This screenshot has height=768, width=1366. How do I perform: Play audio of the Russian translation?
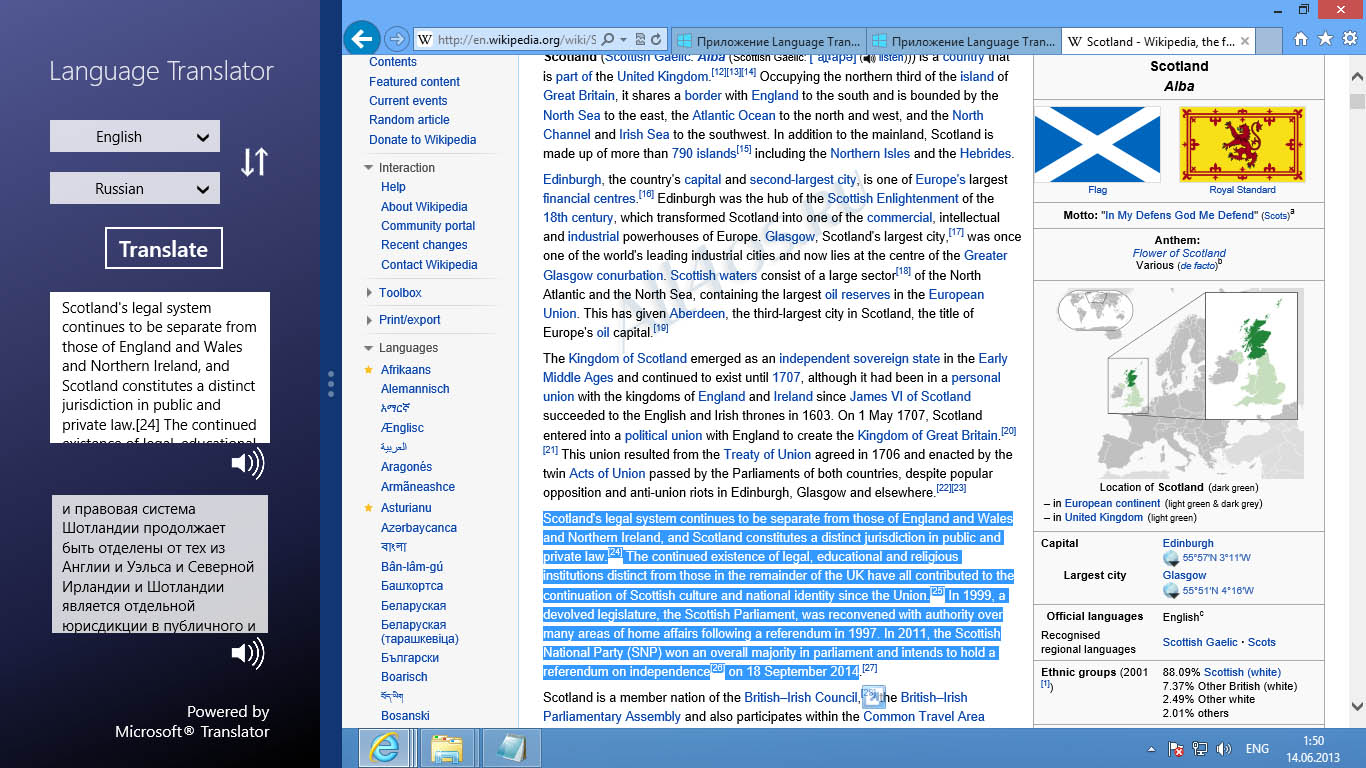pyautogui.click(x=248, y=653)
